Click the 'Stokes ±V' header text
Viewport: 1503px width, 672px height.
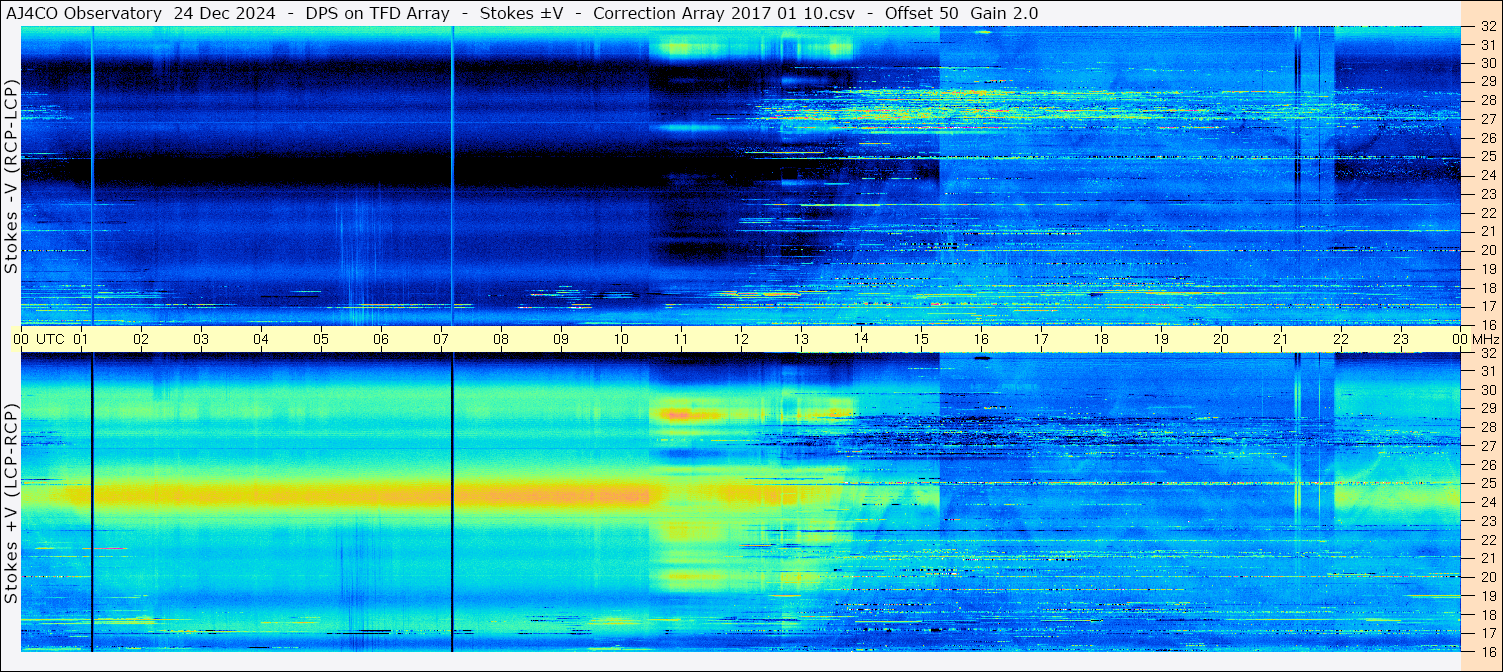(521, 13)
